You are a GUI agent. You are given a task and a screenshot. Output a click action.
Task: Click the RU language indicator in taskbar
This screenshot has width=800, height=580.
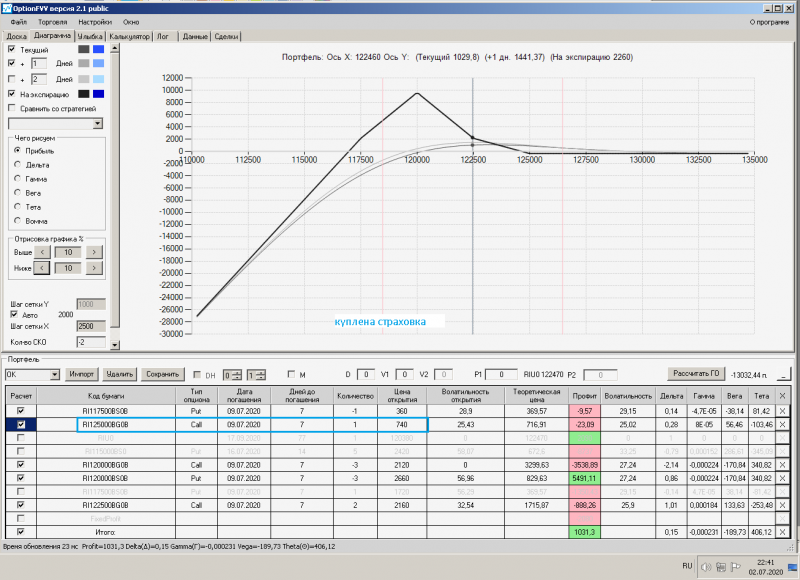click(x=687, y=566)
